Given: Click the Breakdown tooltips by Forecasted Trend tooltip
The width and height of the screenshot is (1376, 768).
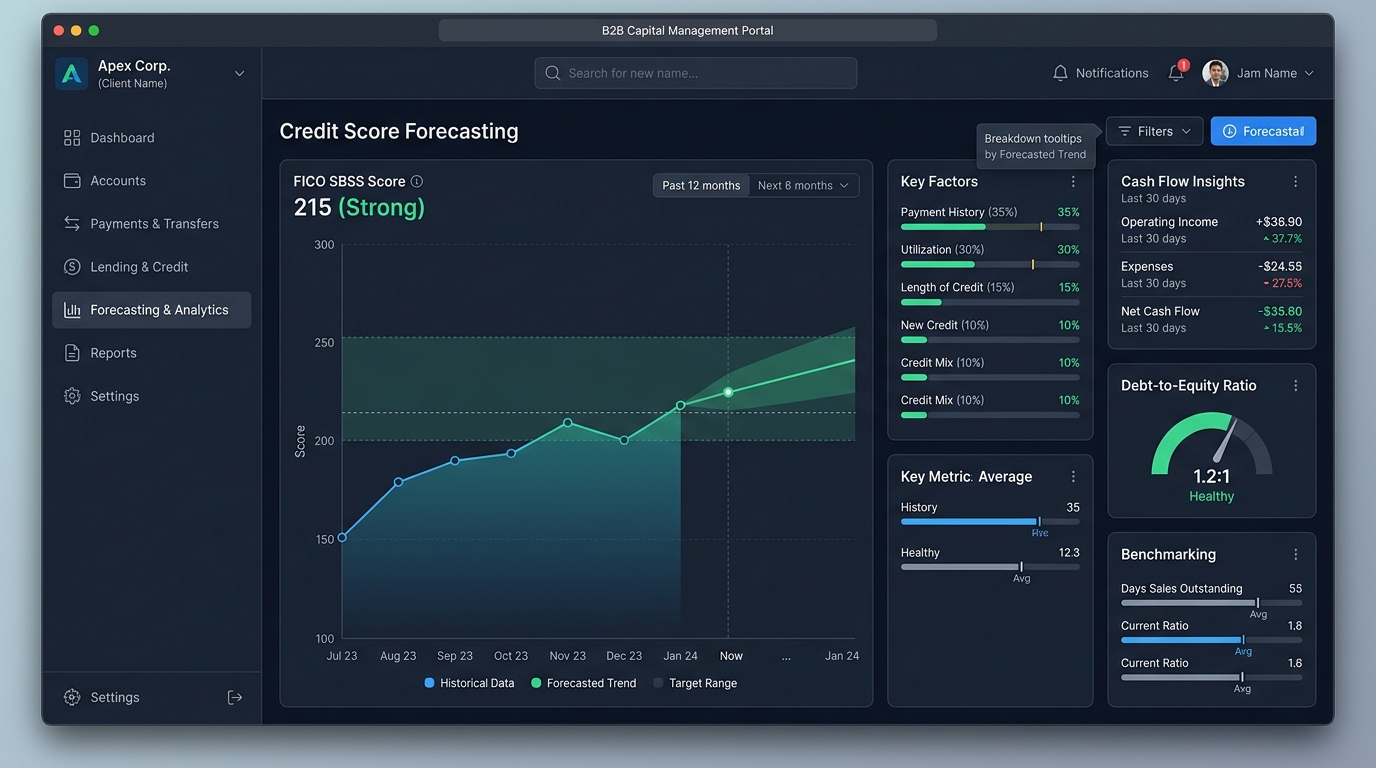Looking at the screenshot, I should pos(1035,146).
